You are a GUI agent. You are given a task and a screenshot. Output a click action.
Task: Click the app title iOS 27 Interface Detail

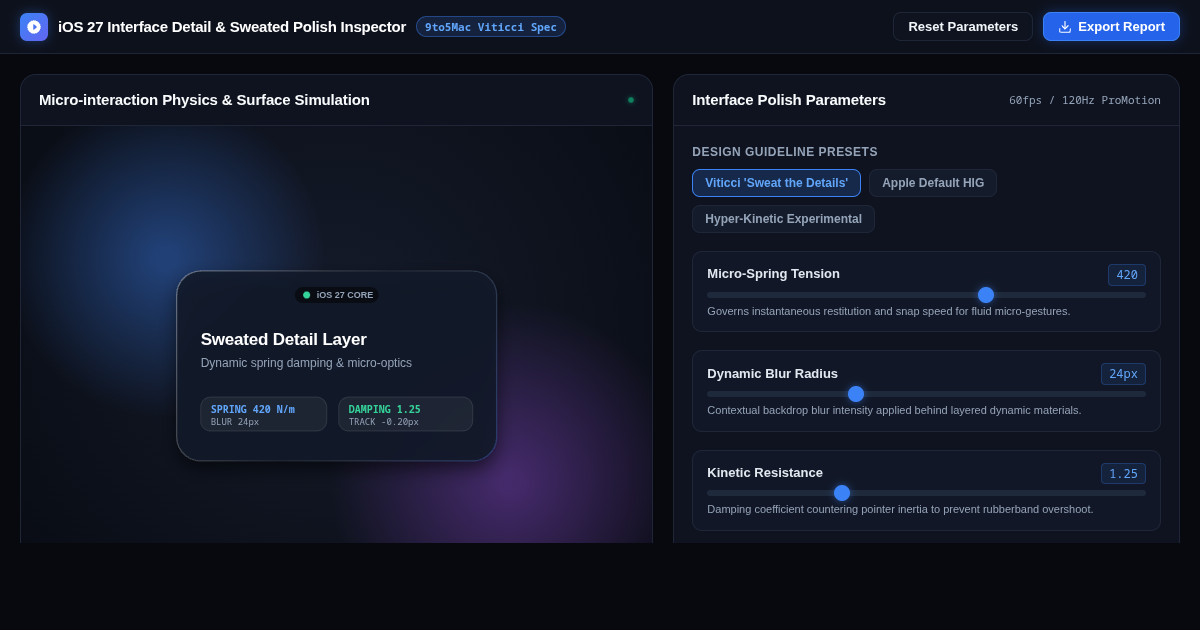[x=232, y=27]
